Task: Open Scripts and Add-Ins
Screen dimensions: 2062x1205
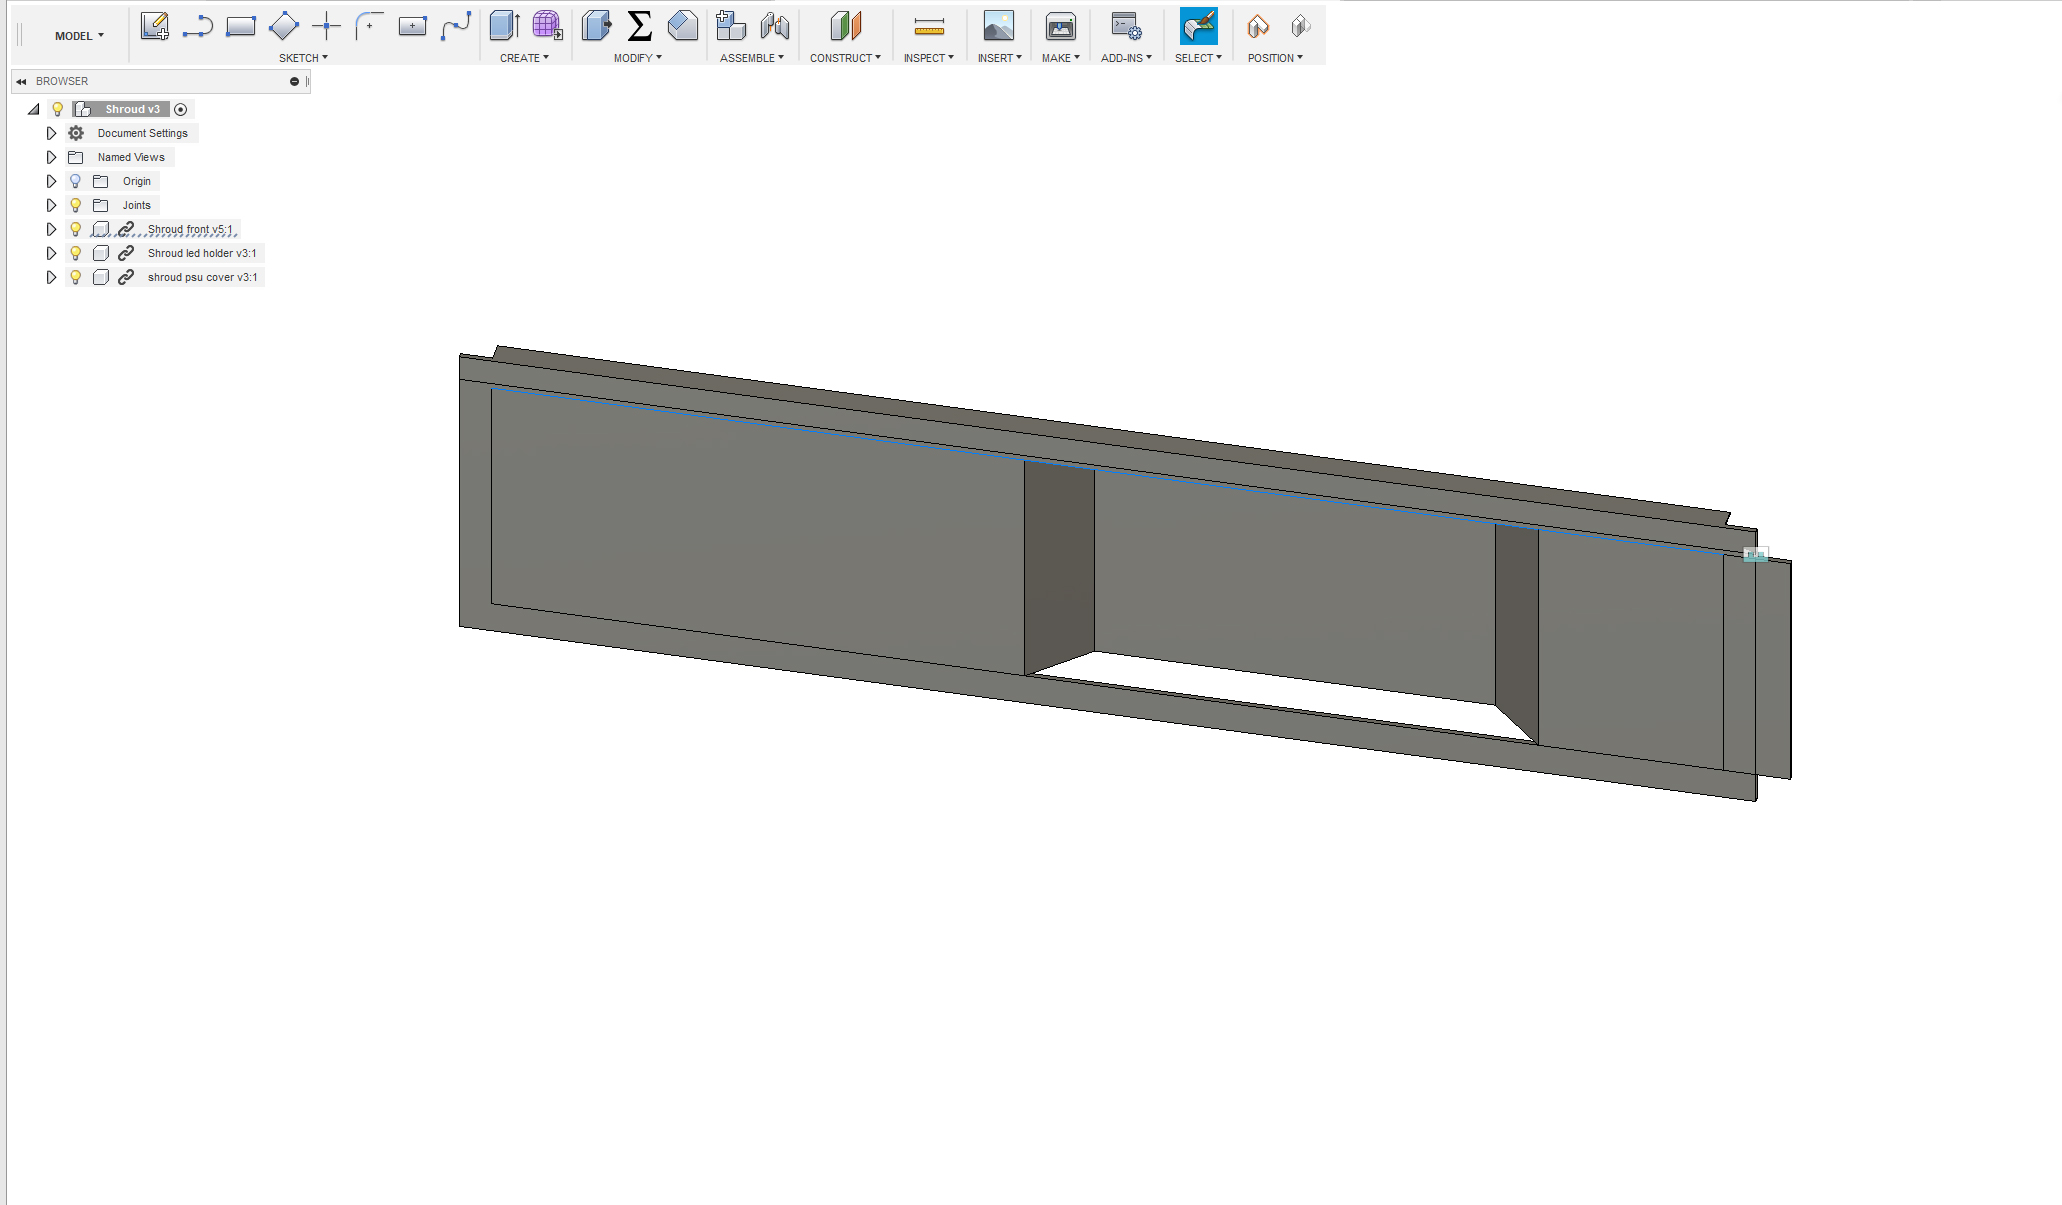Action: click(1126, 26)
